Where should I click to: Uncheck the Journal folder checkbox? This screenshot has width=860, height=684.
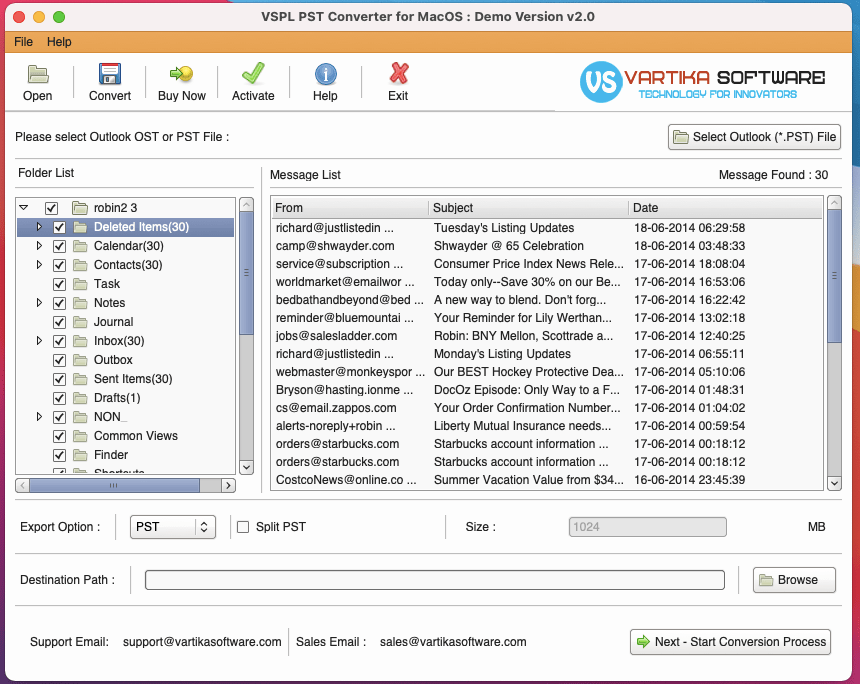coord(59,322)
